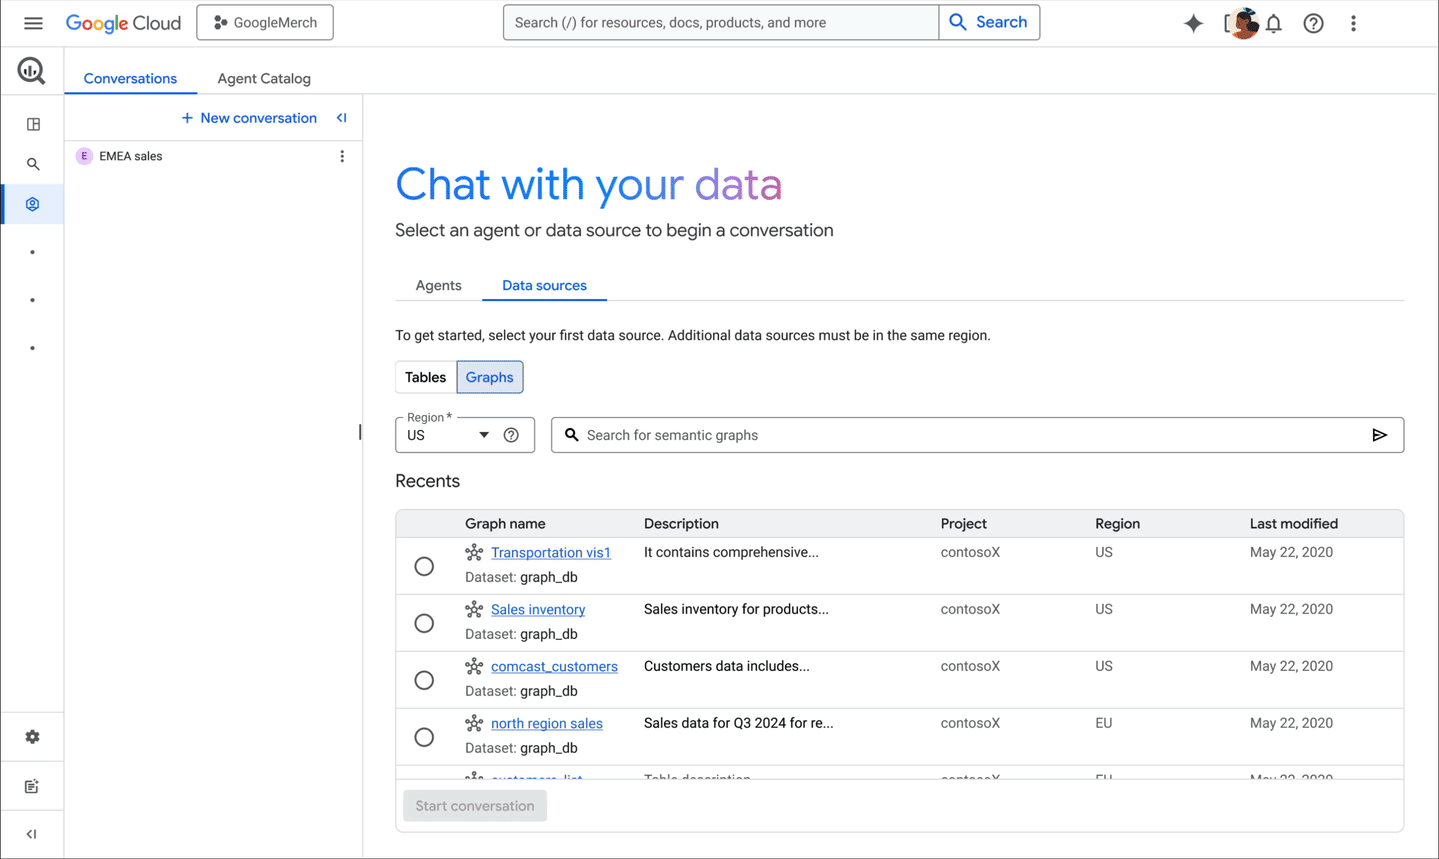Click the Graph name column header
The image size is (1439, 859).
(x=505, y=524)
